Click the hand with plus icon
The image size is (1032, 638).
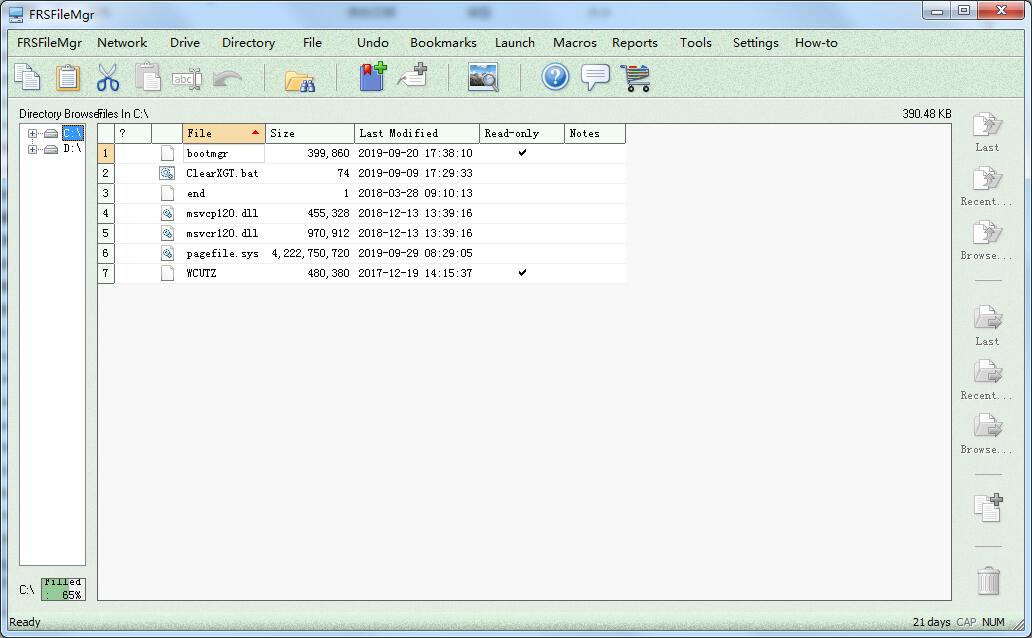413,76
